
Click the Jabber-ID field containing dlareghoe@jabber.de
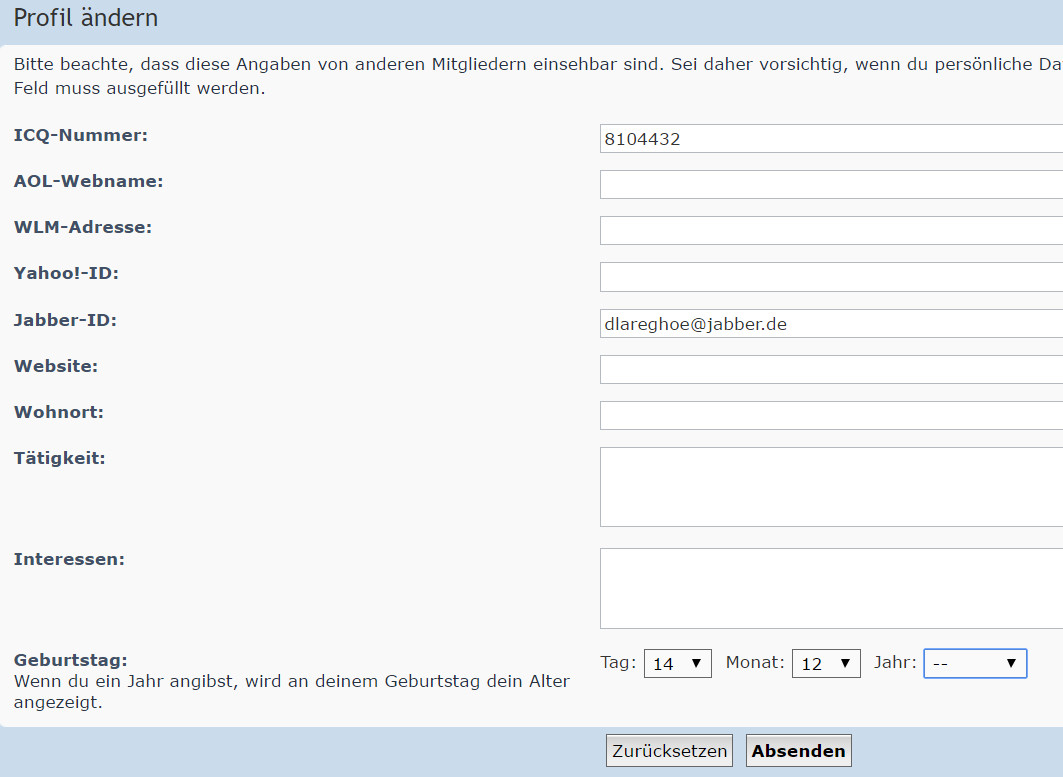[830, 324]
